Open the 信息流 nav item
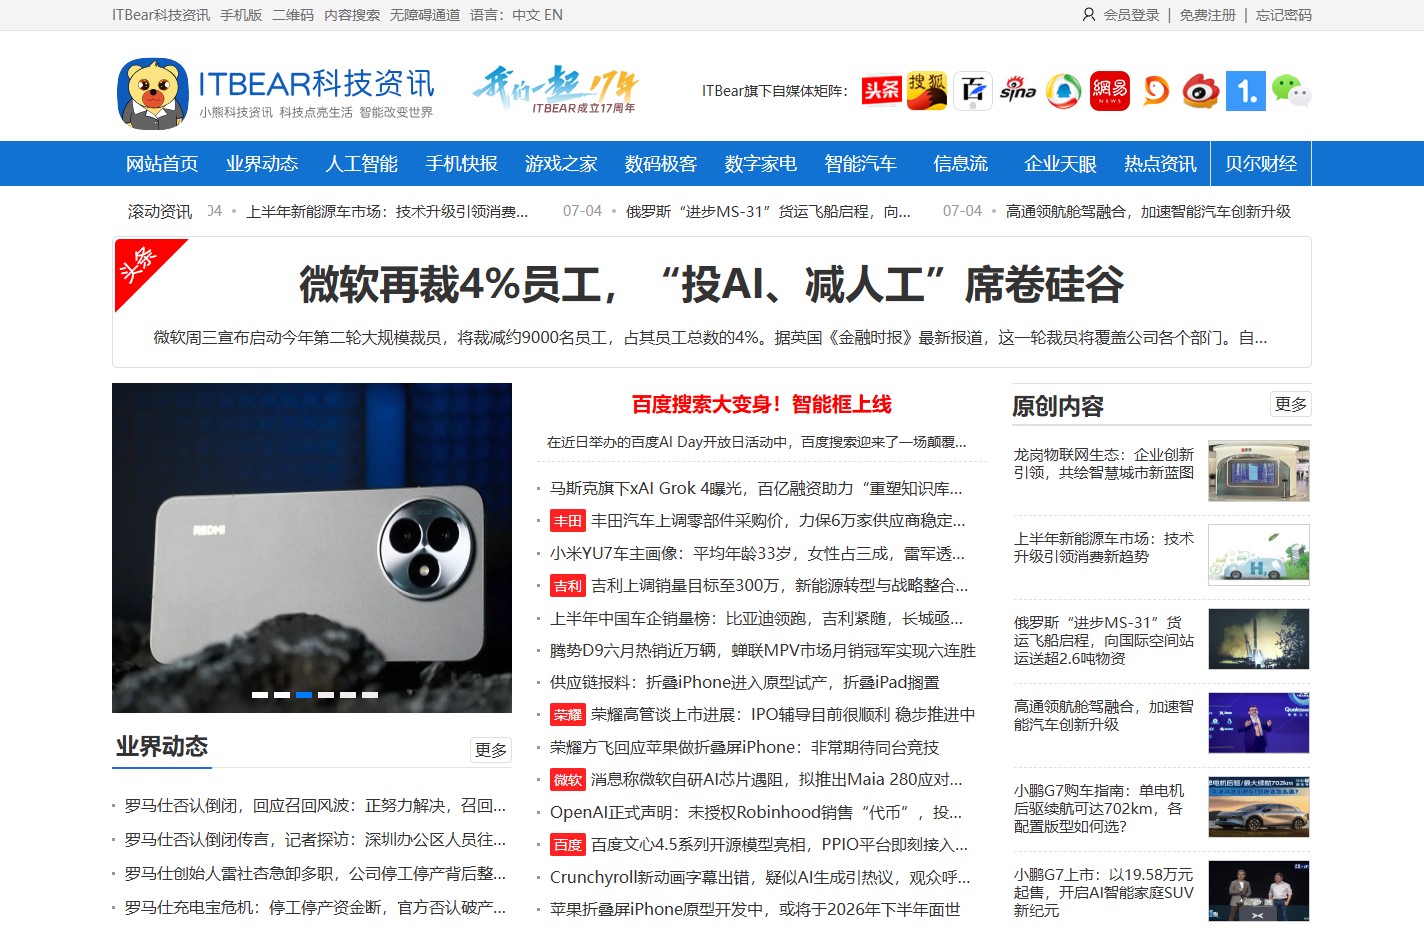Screen dimensions: 1424x933 [x=961, y=164]
